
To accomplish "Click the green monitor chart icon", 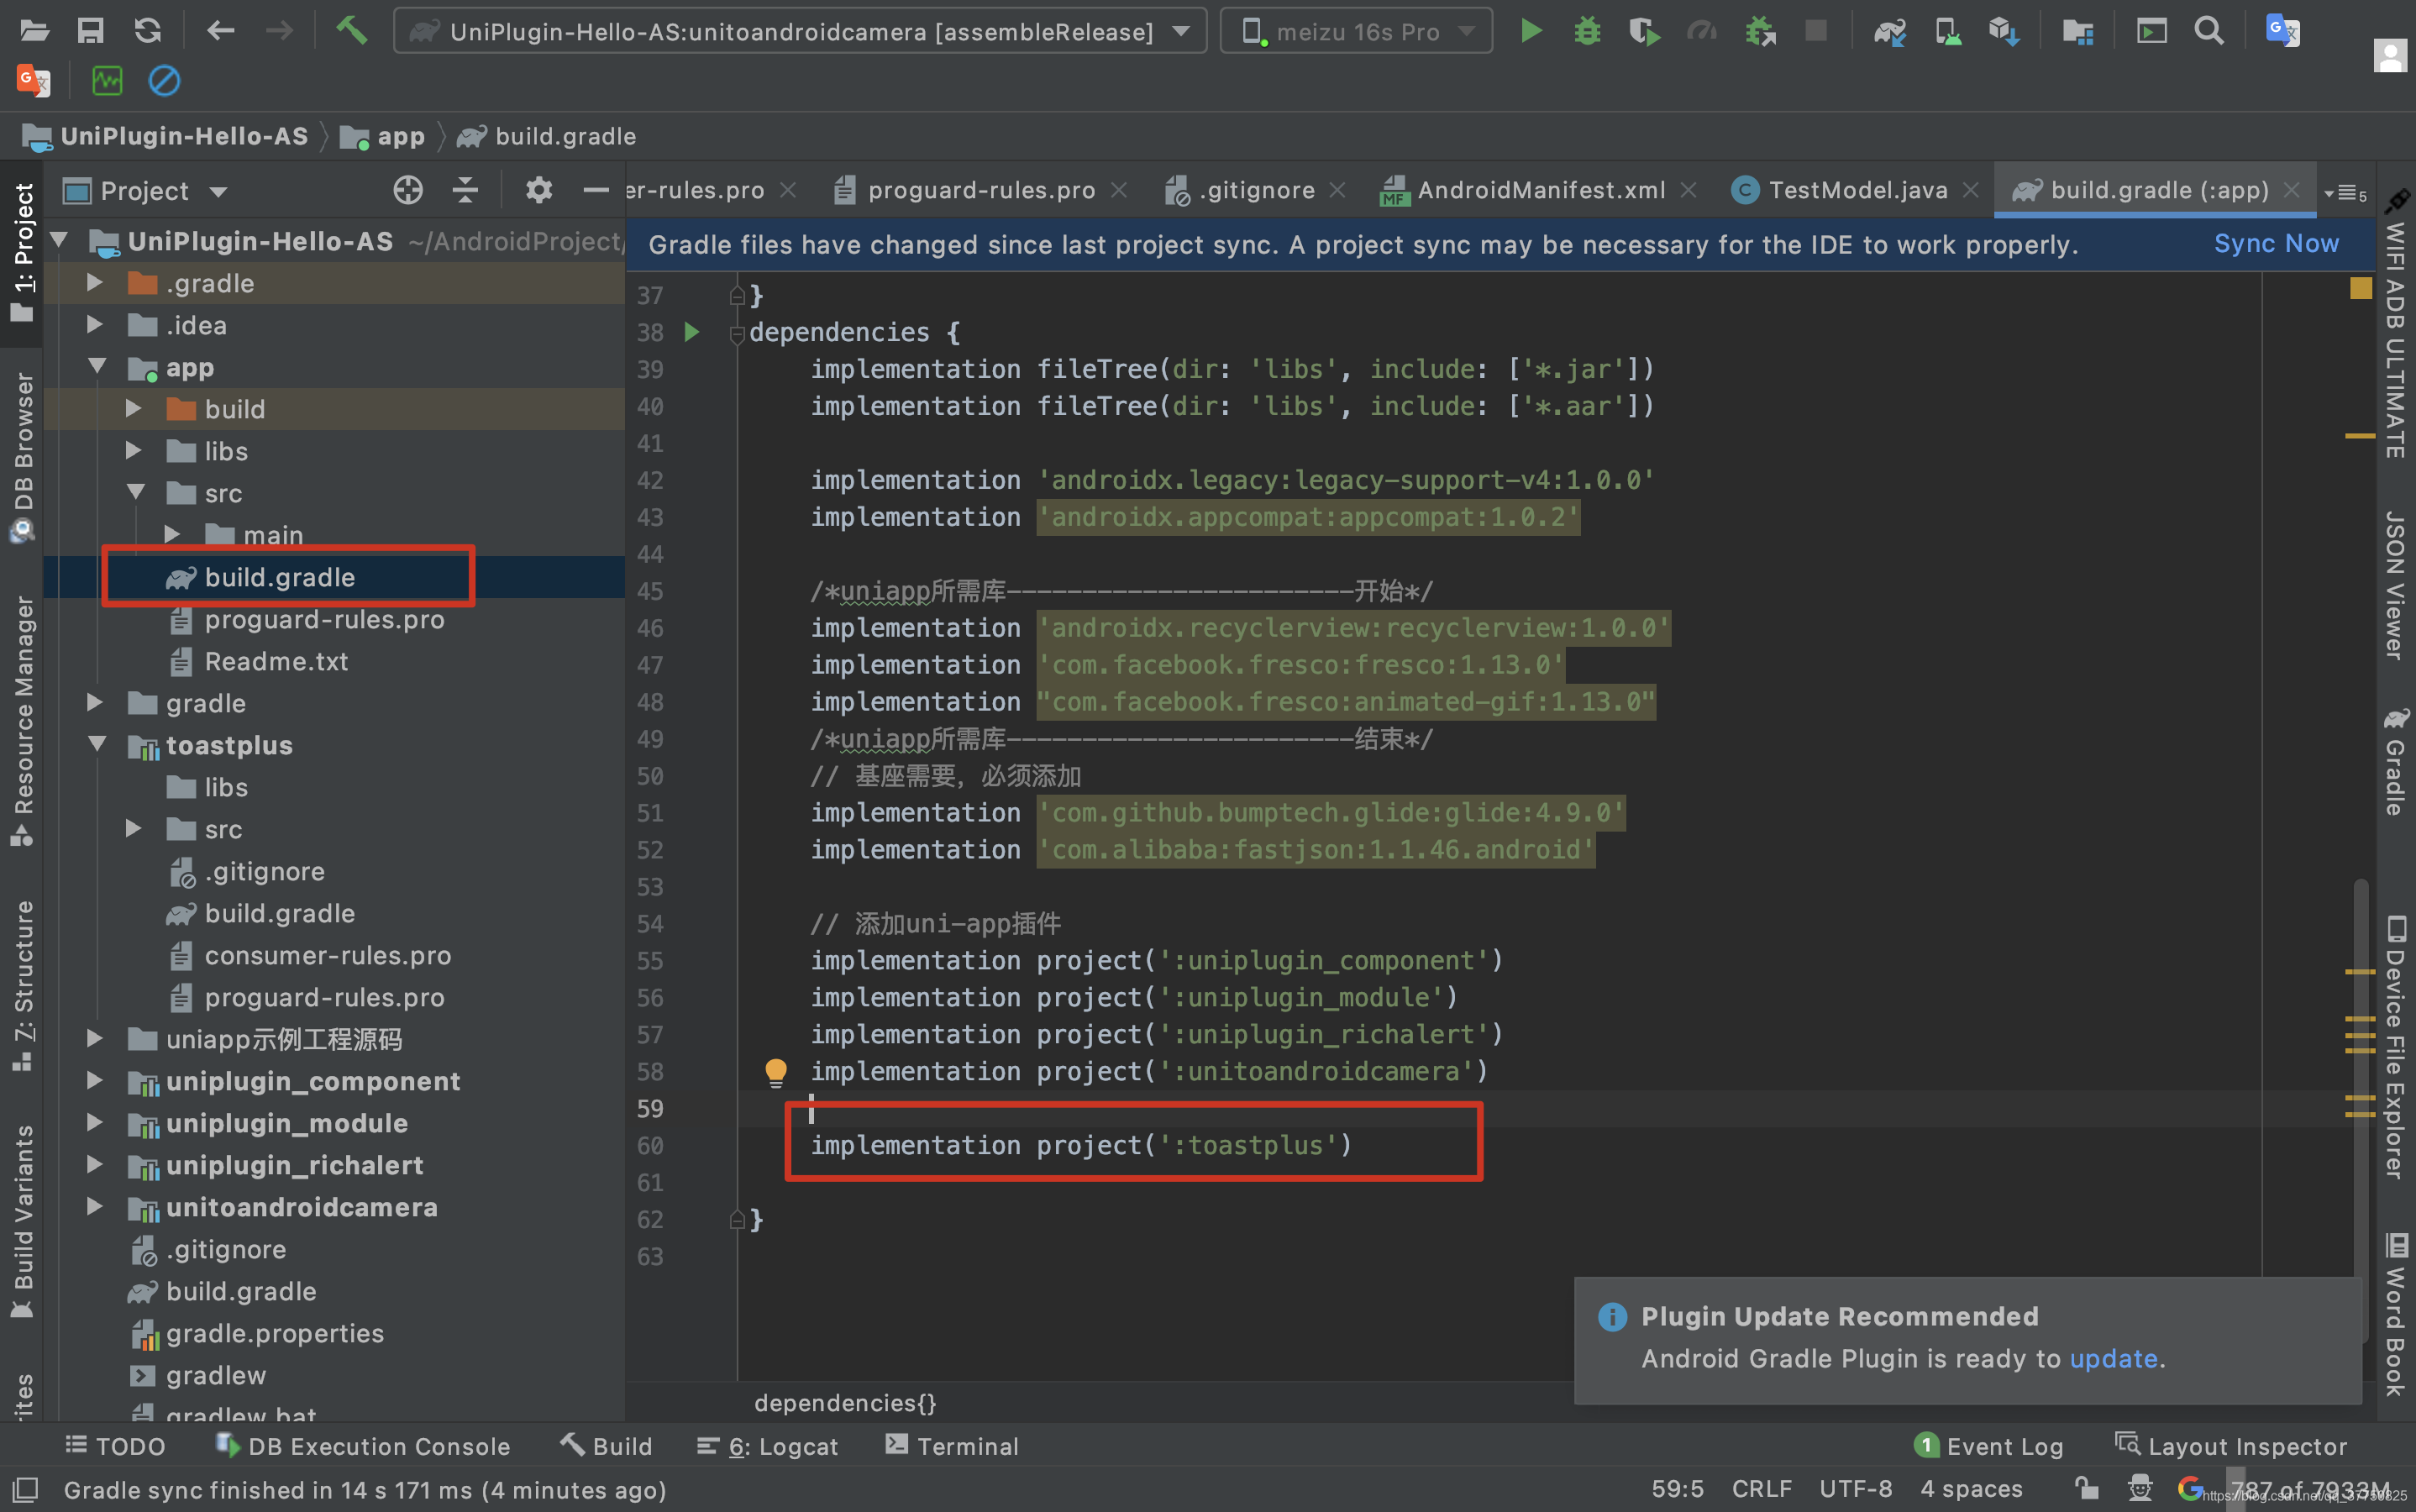I will coord(107,80).
